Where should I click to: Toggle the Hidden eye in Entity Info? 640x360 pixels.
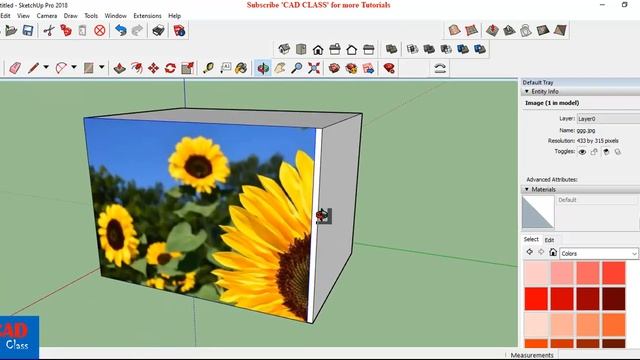[582, 152]
